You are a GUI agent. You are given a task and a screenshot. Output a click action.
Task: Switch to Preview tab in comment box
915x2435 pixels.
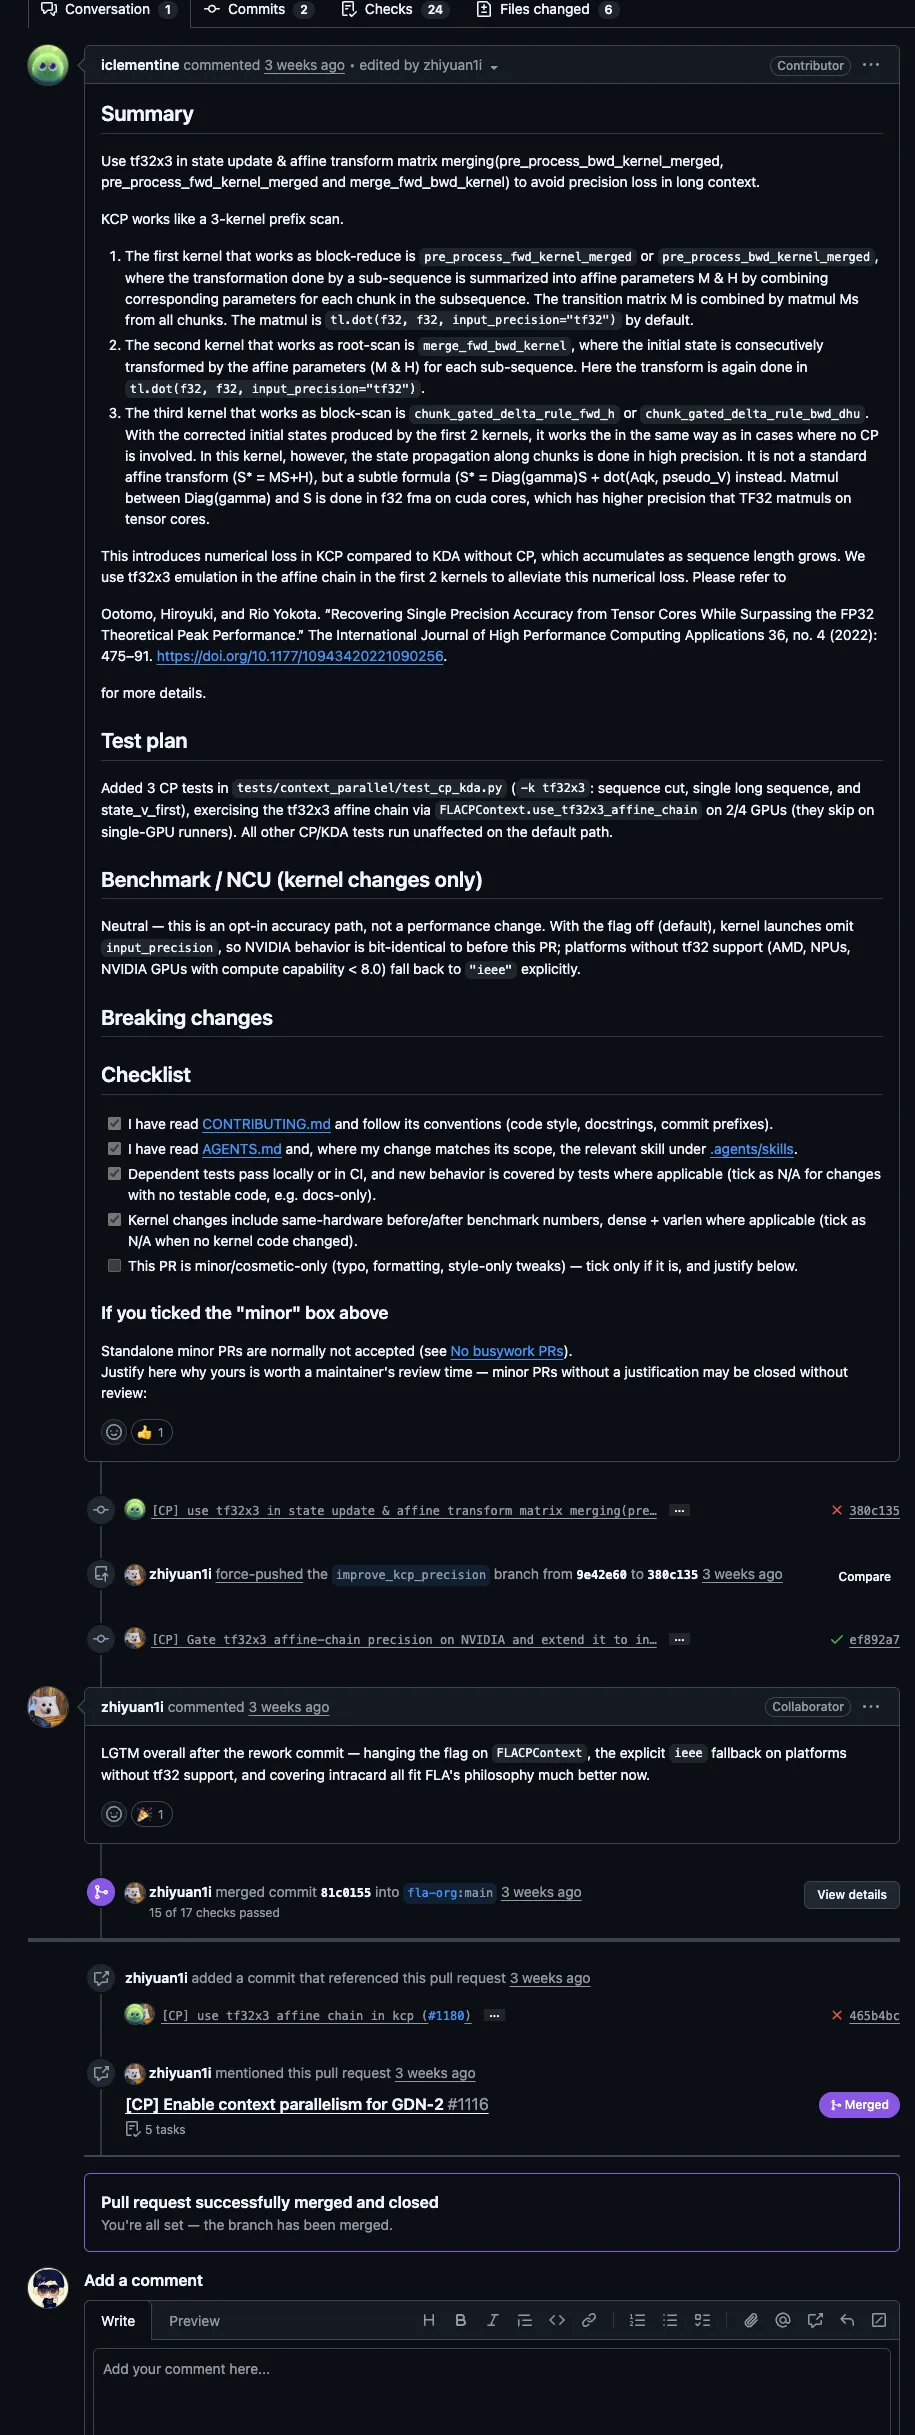194,2321
